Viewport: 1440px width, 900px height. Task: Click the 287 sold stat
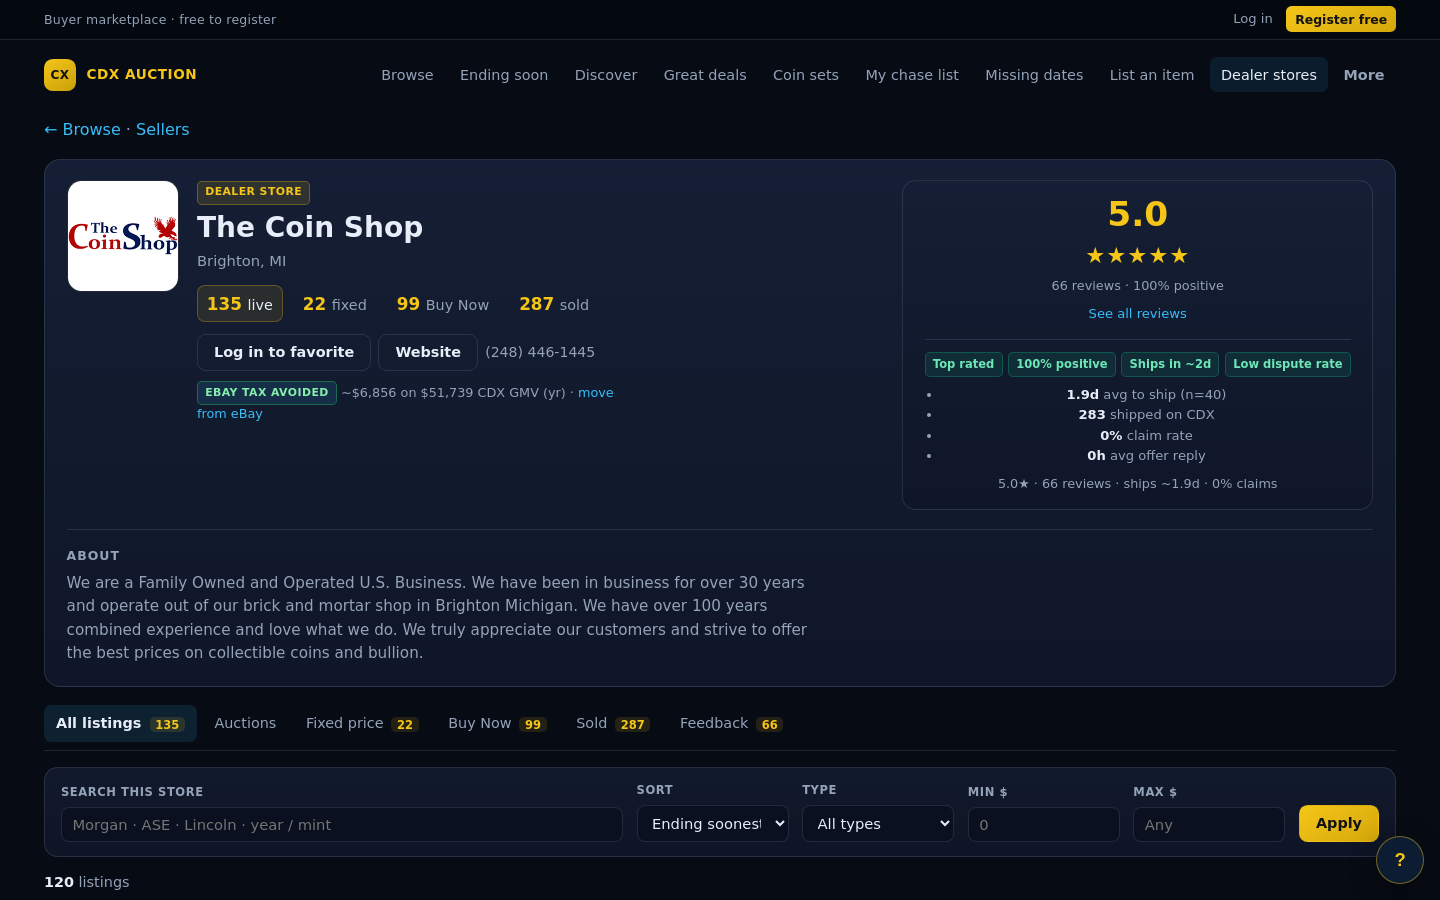click(554, 304)
